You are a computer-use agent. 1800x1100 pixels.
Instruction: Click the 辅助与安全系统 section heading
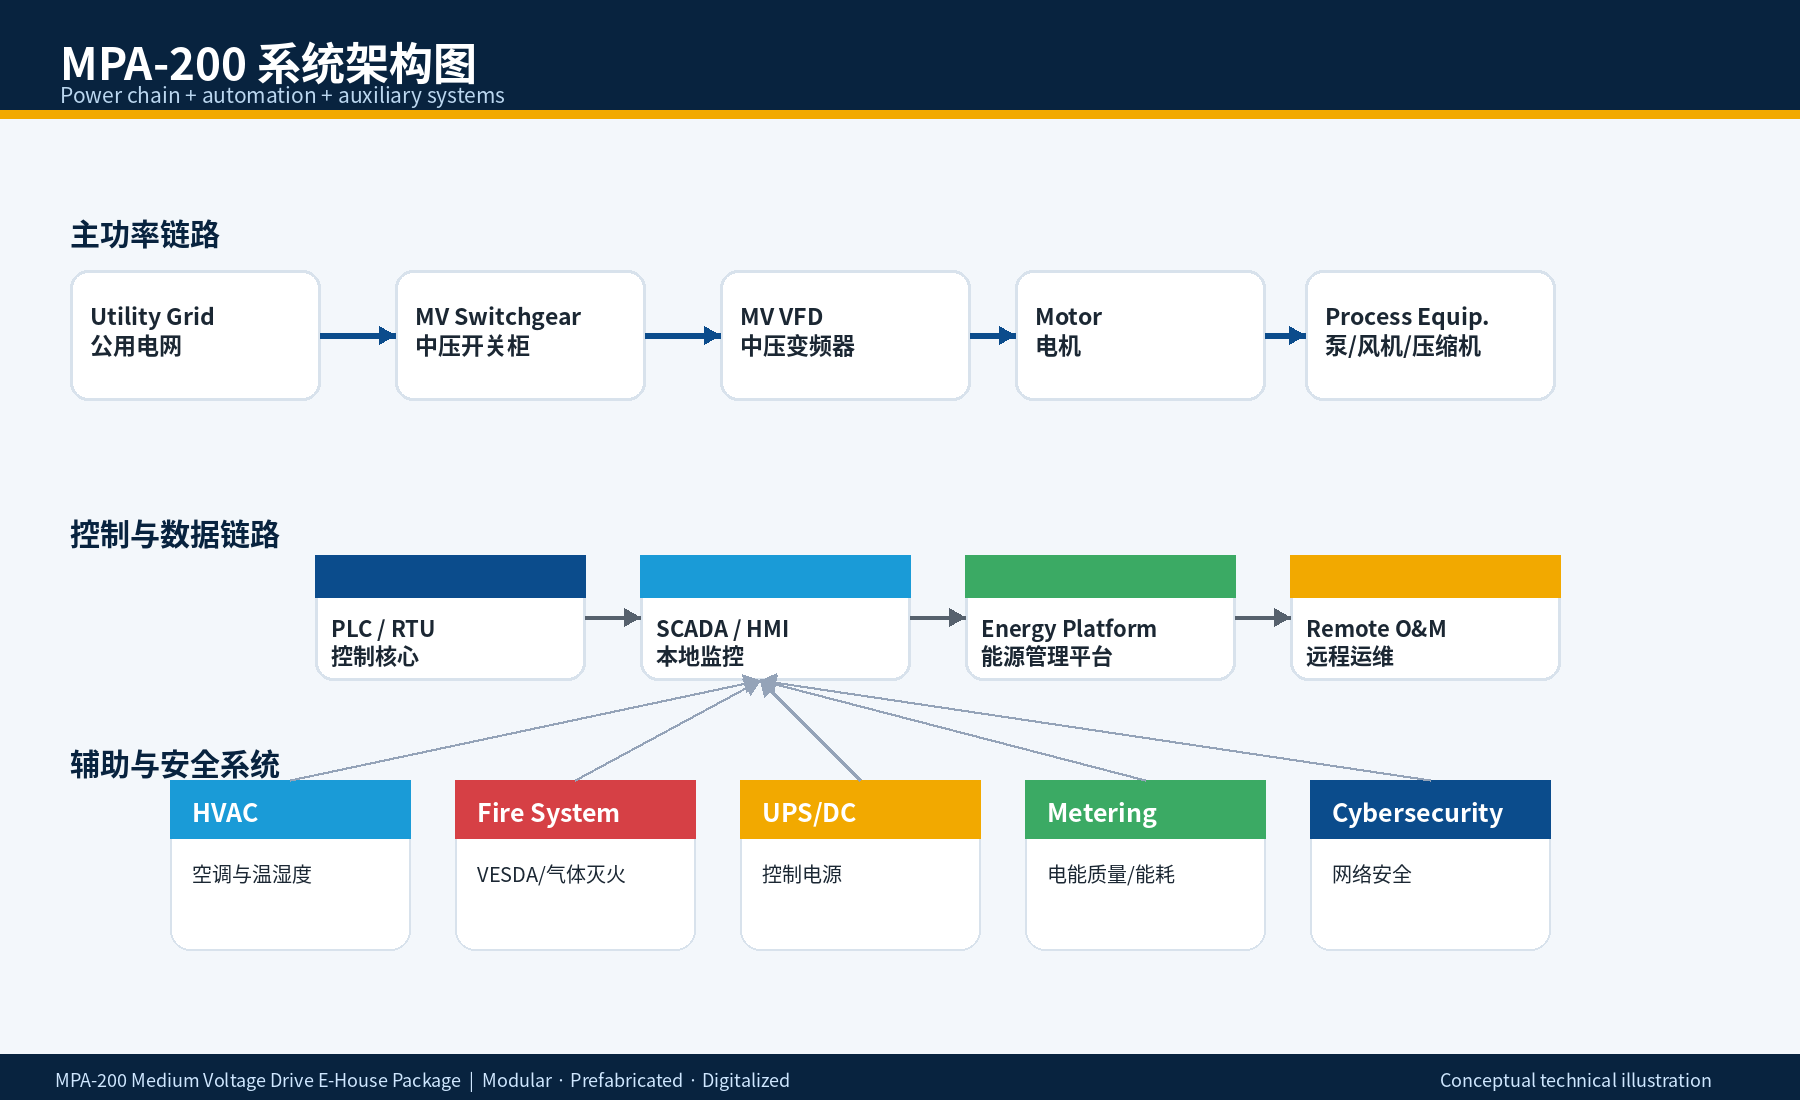(x=175, y=764)
